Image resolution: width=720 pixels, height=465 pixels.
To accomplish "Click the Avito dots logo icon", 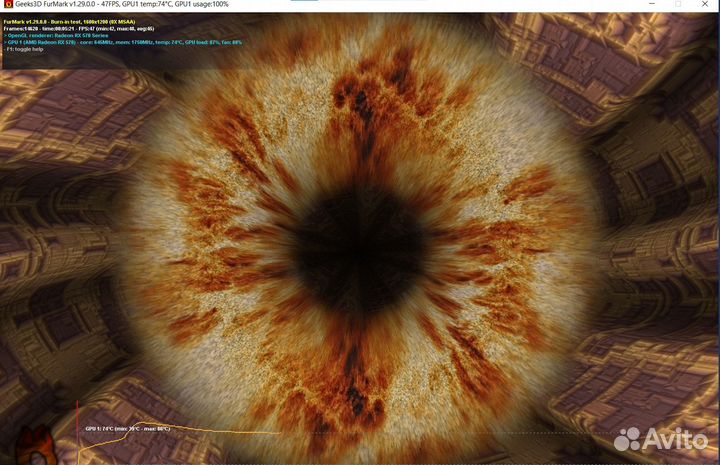I will [x=628, y=438].
